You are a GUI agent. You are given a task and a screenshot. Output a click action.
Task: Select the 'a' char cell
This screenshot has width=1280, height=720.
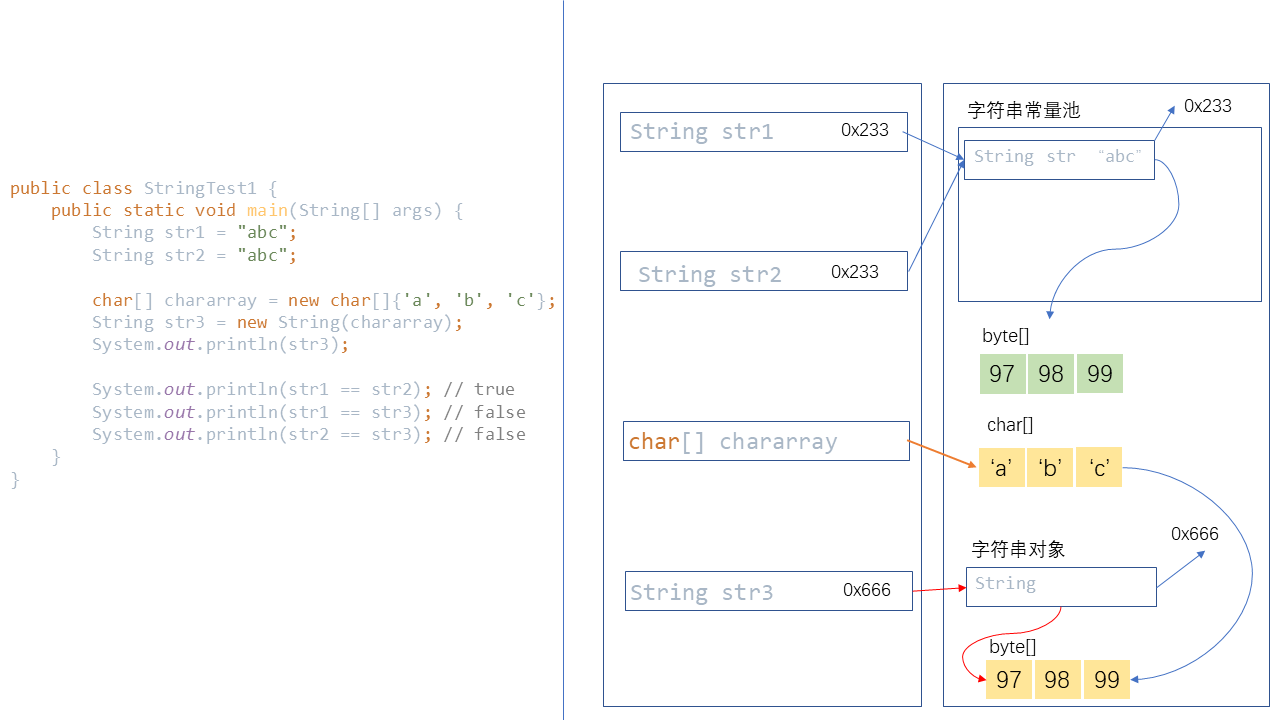[x=1002, y=467]
